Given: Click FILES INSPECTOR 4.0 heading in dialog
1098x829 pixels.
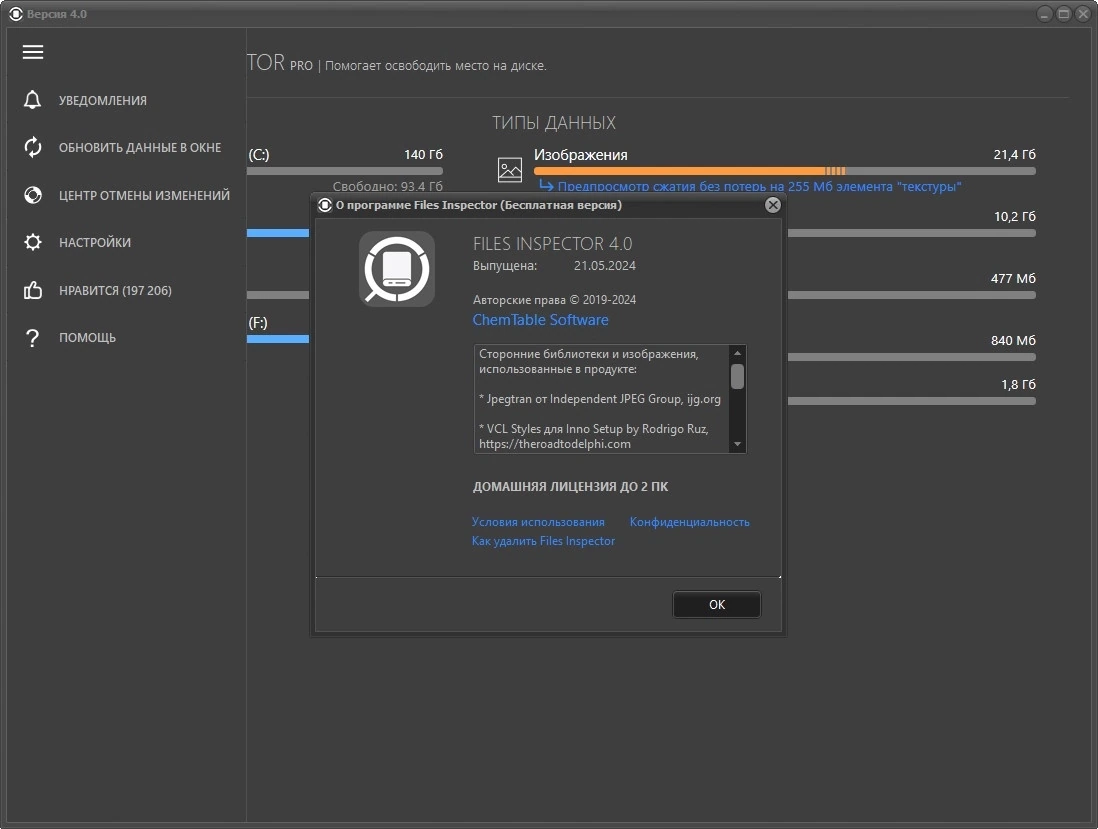Looking at the screenshot, I should (x=553, y=244).
